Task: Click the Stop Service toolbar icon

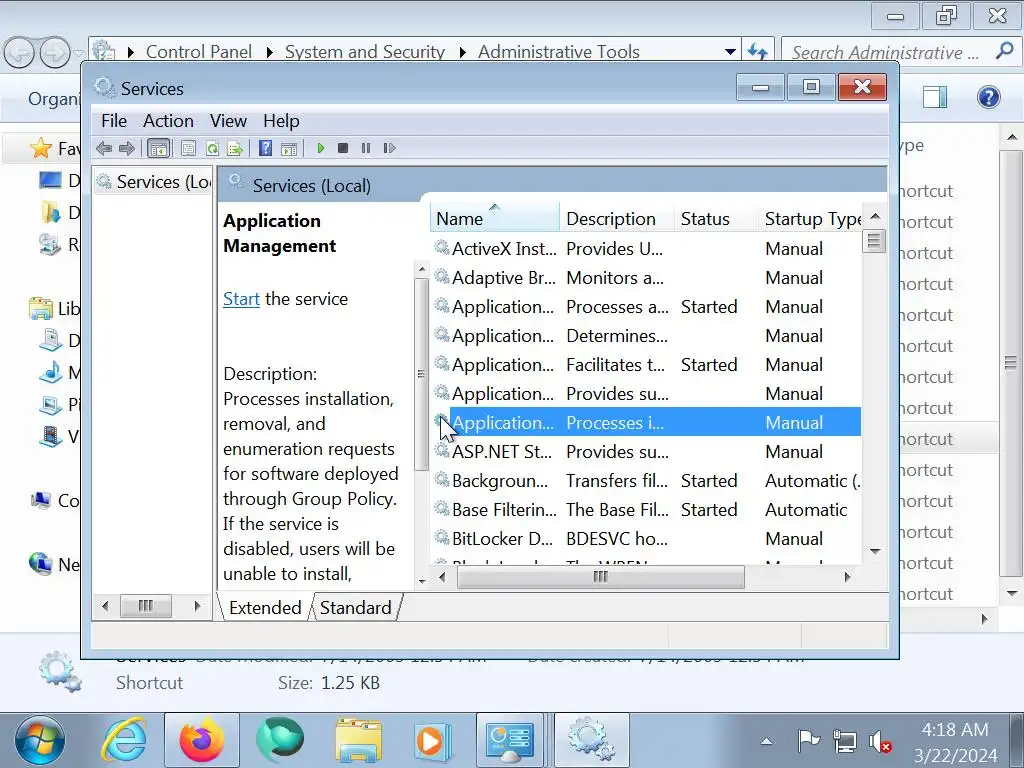Action: tap(342, 148)
